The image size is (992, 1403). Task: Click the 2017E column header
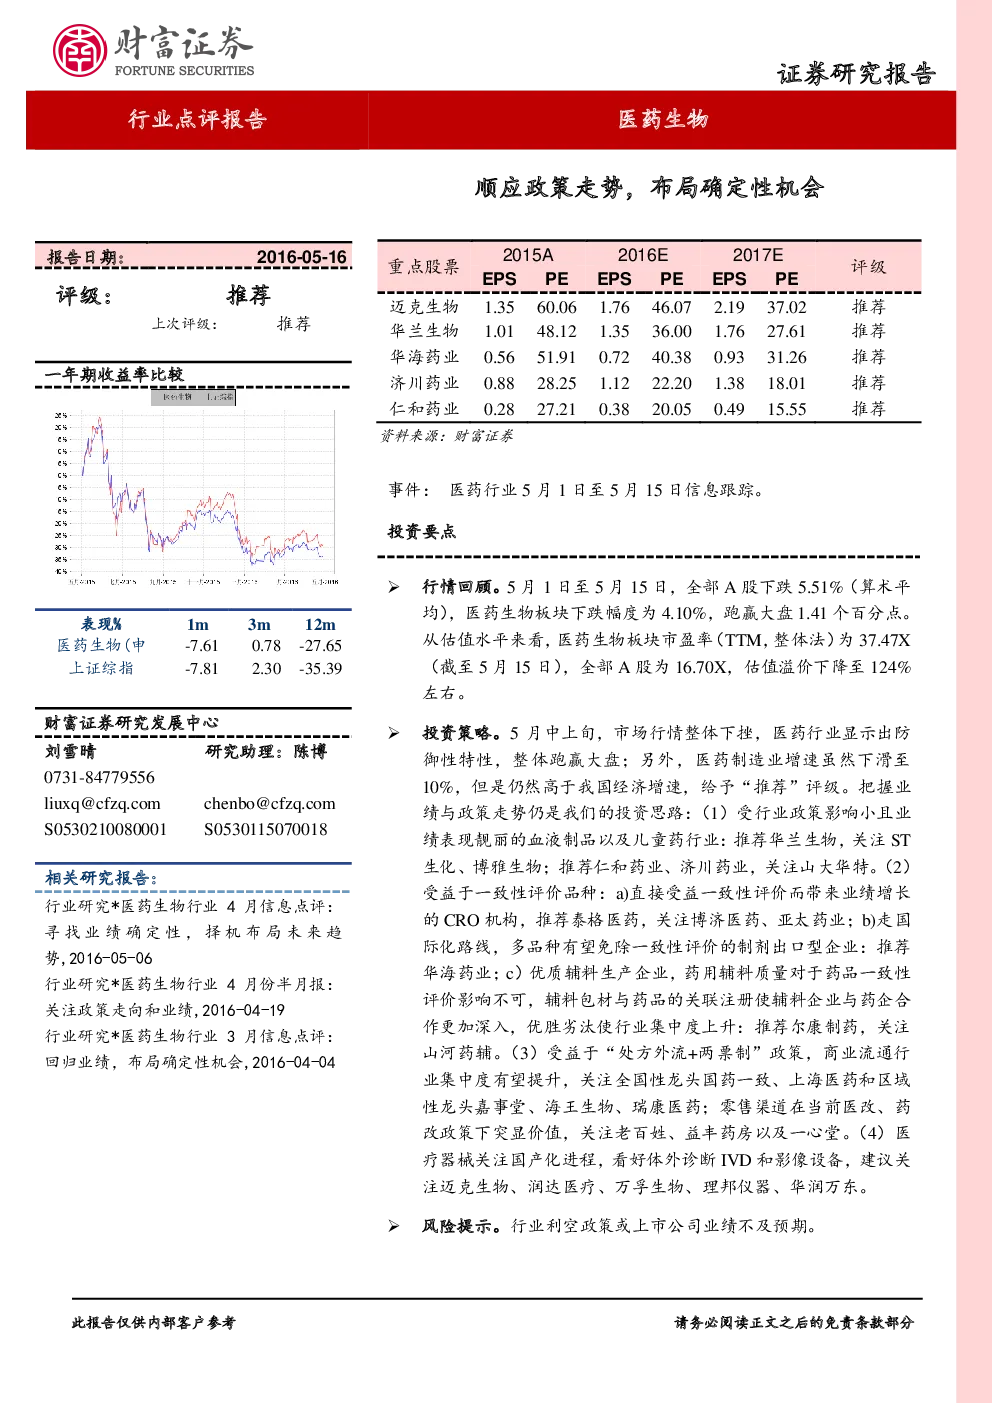coord(758,255)
